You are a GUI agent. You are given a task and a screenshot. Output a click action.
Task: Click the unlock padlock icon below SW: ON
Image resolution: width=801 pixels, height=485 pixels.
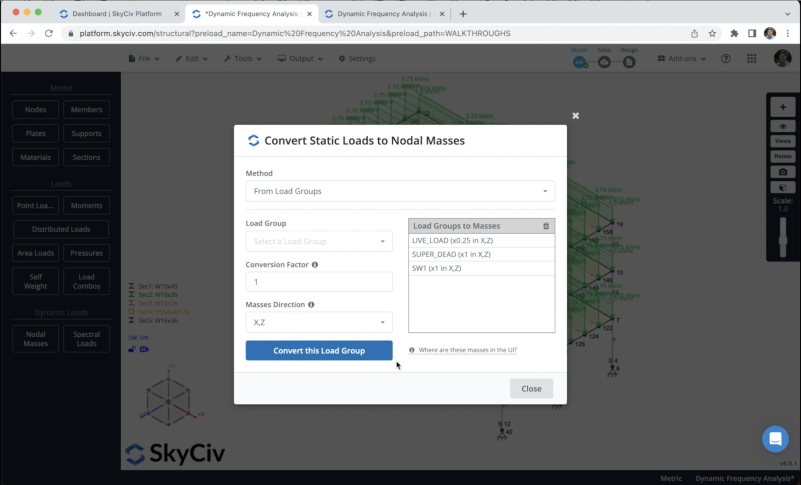coord(132,350)
